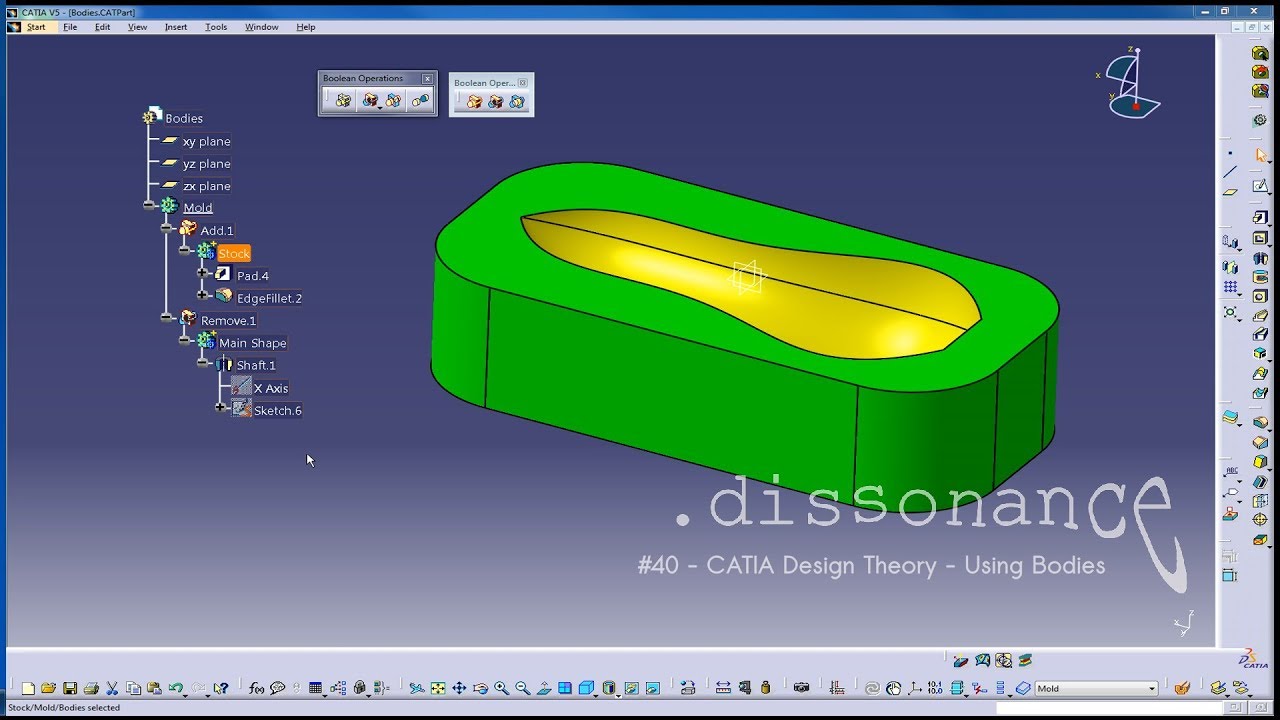
Task: Click the Create Multi-View icon
Action: 565,688
